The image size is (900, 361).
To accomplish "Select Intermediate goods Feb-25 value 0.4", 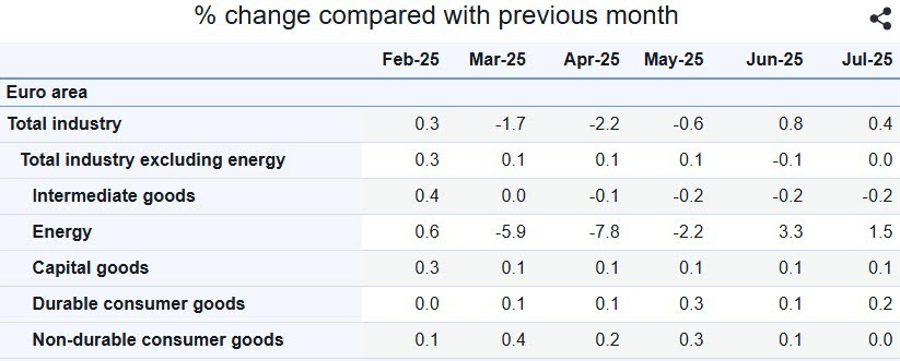I will [426, 196].
